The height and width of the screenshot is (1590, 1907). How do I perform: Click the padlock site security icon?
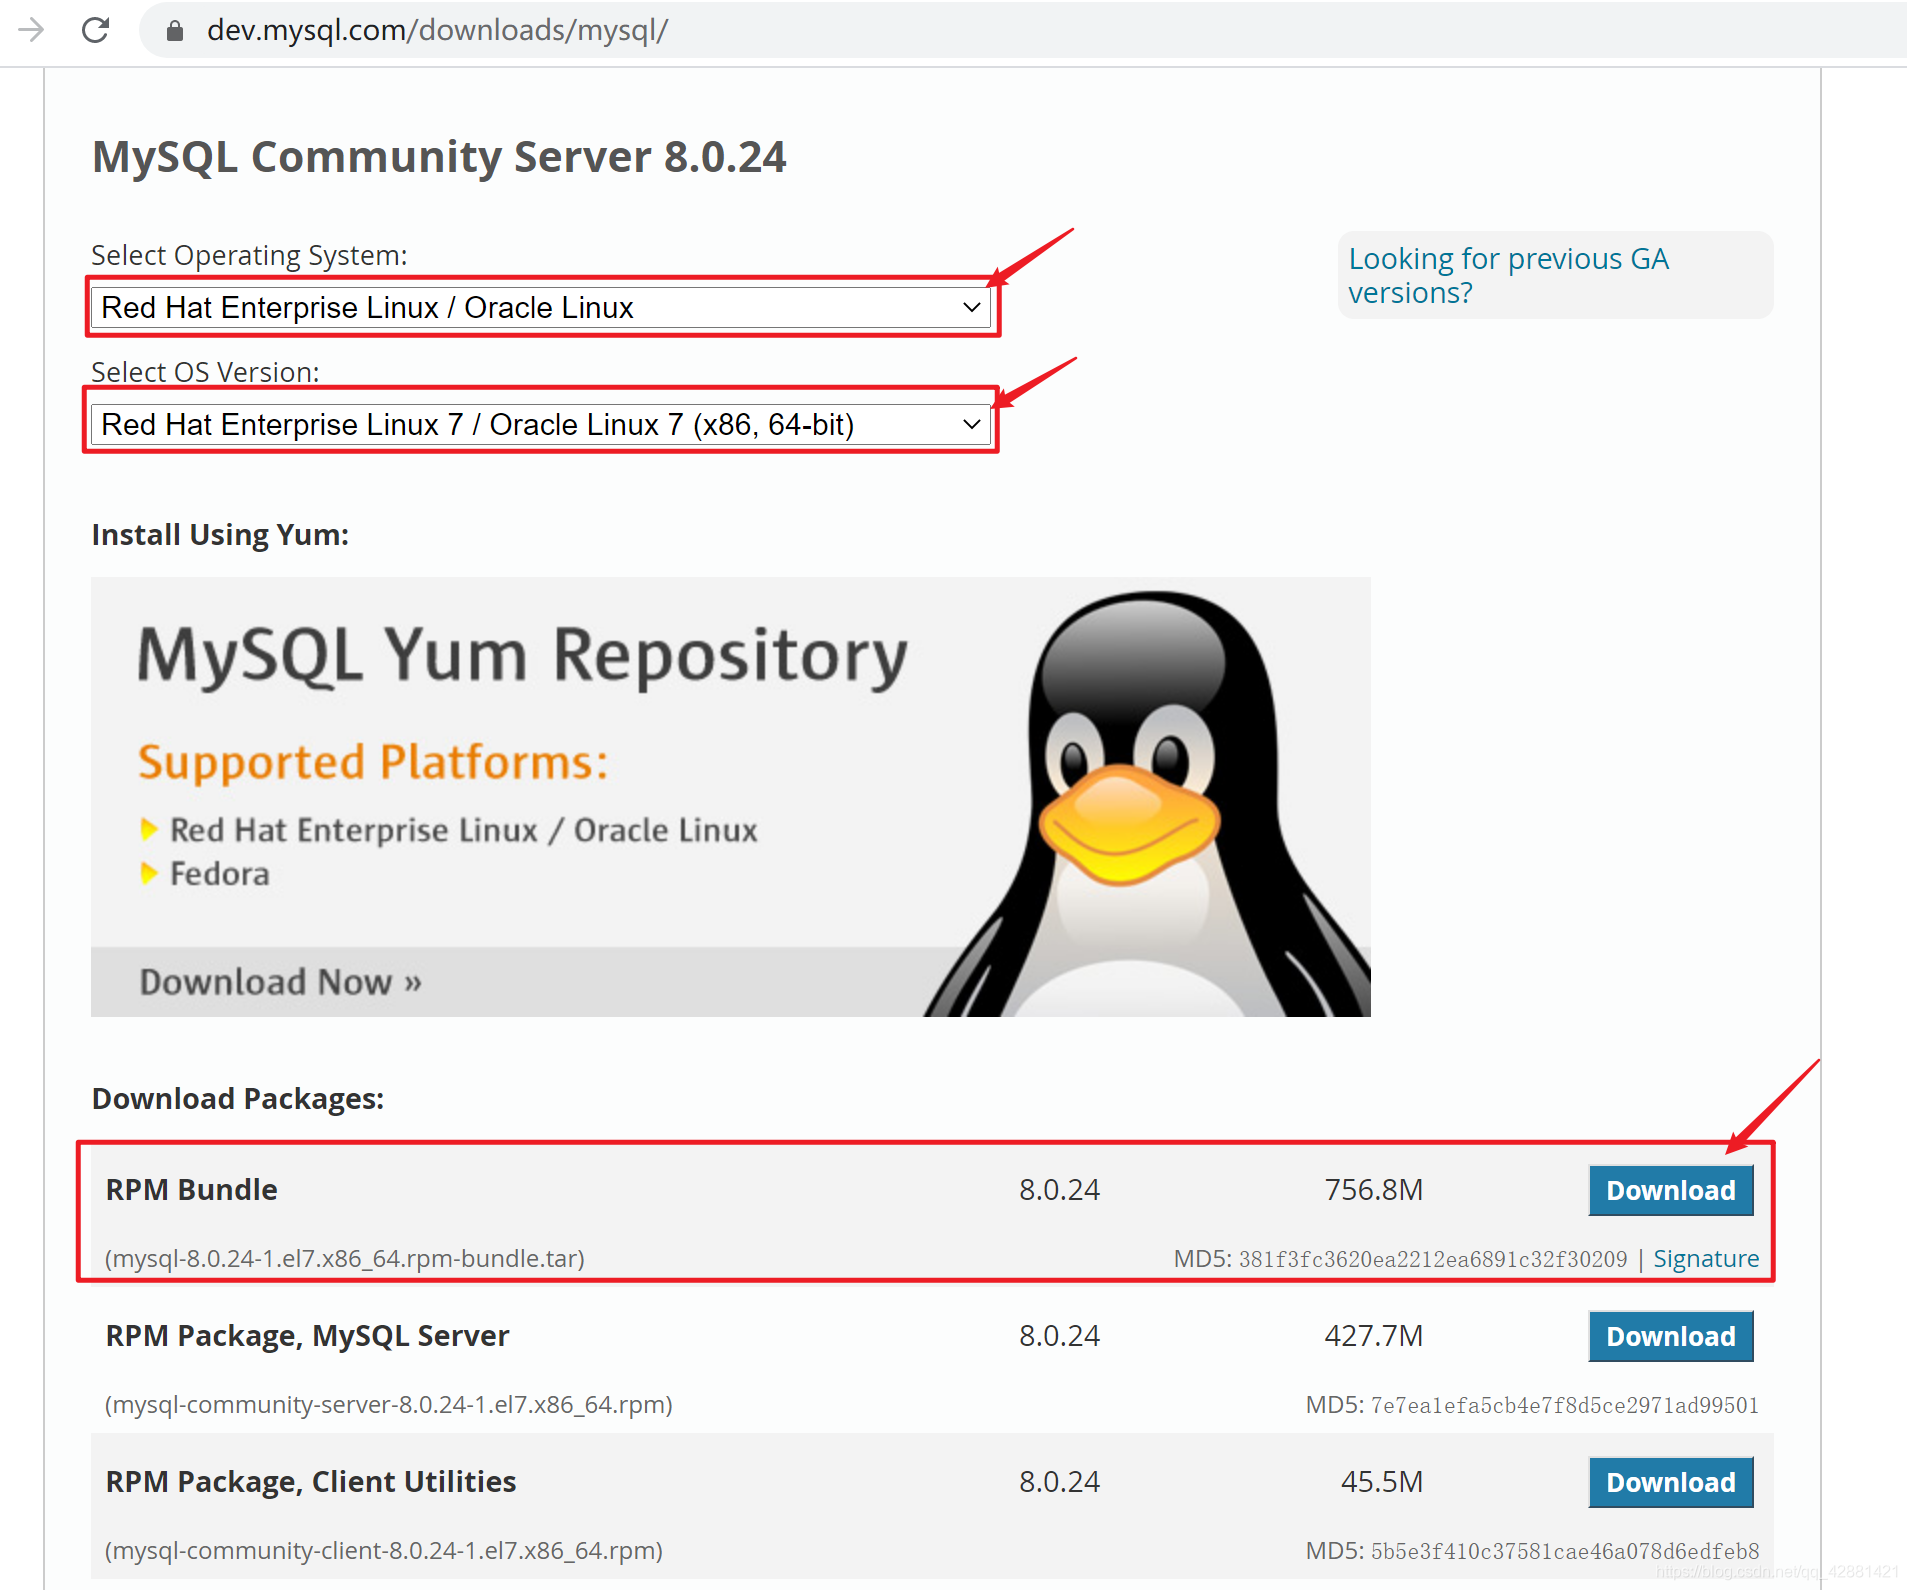tap(175, 31)
